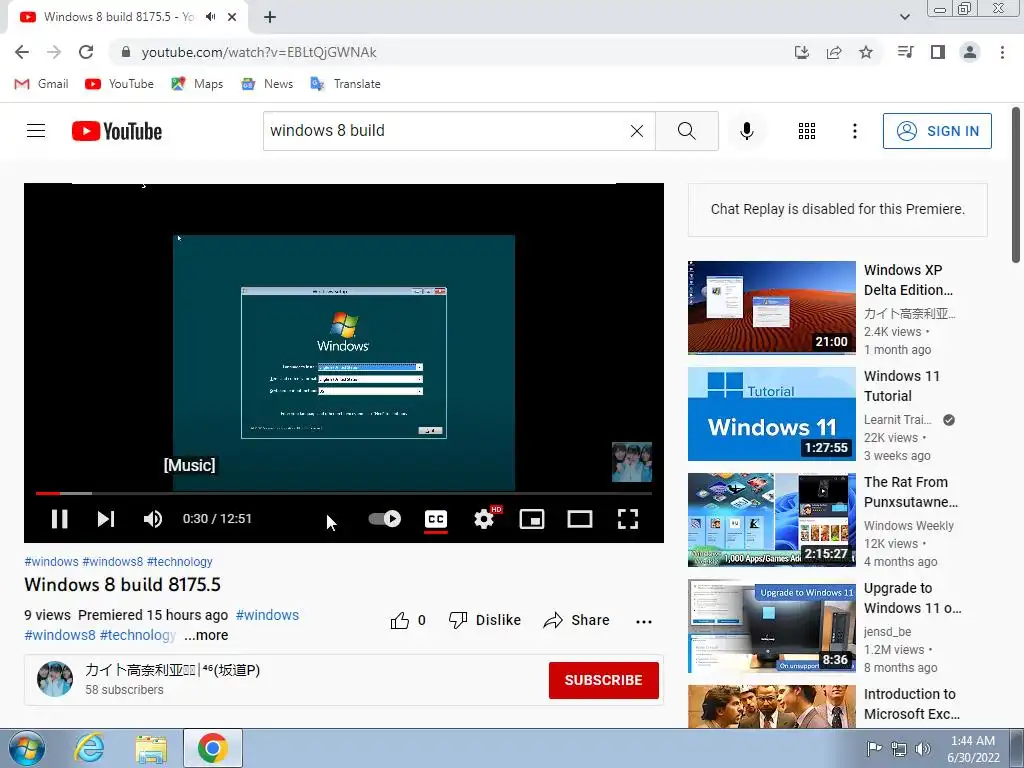This screenshot has height=768, width=1024.
Task: Select the address bar URL
Action: pos(259,52)
